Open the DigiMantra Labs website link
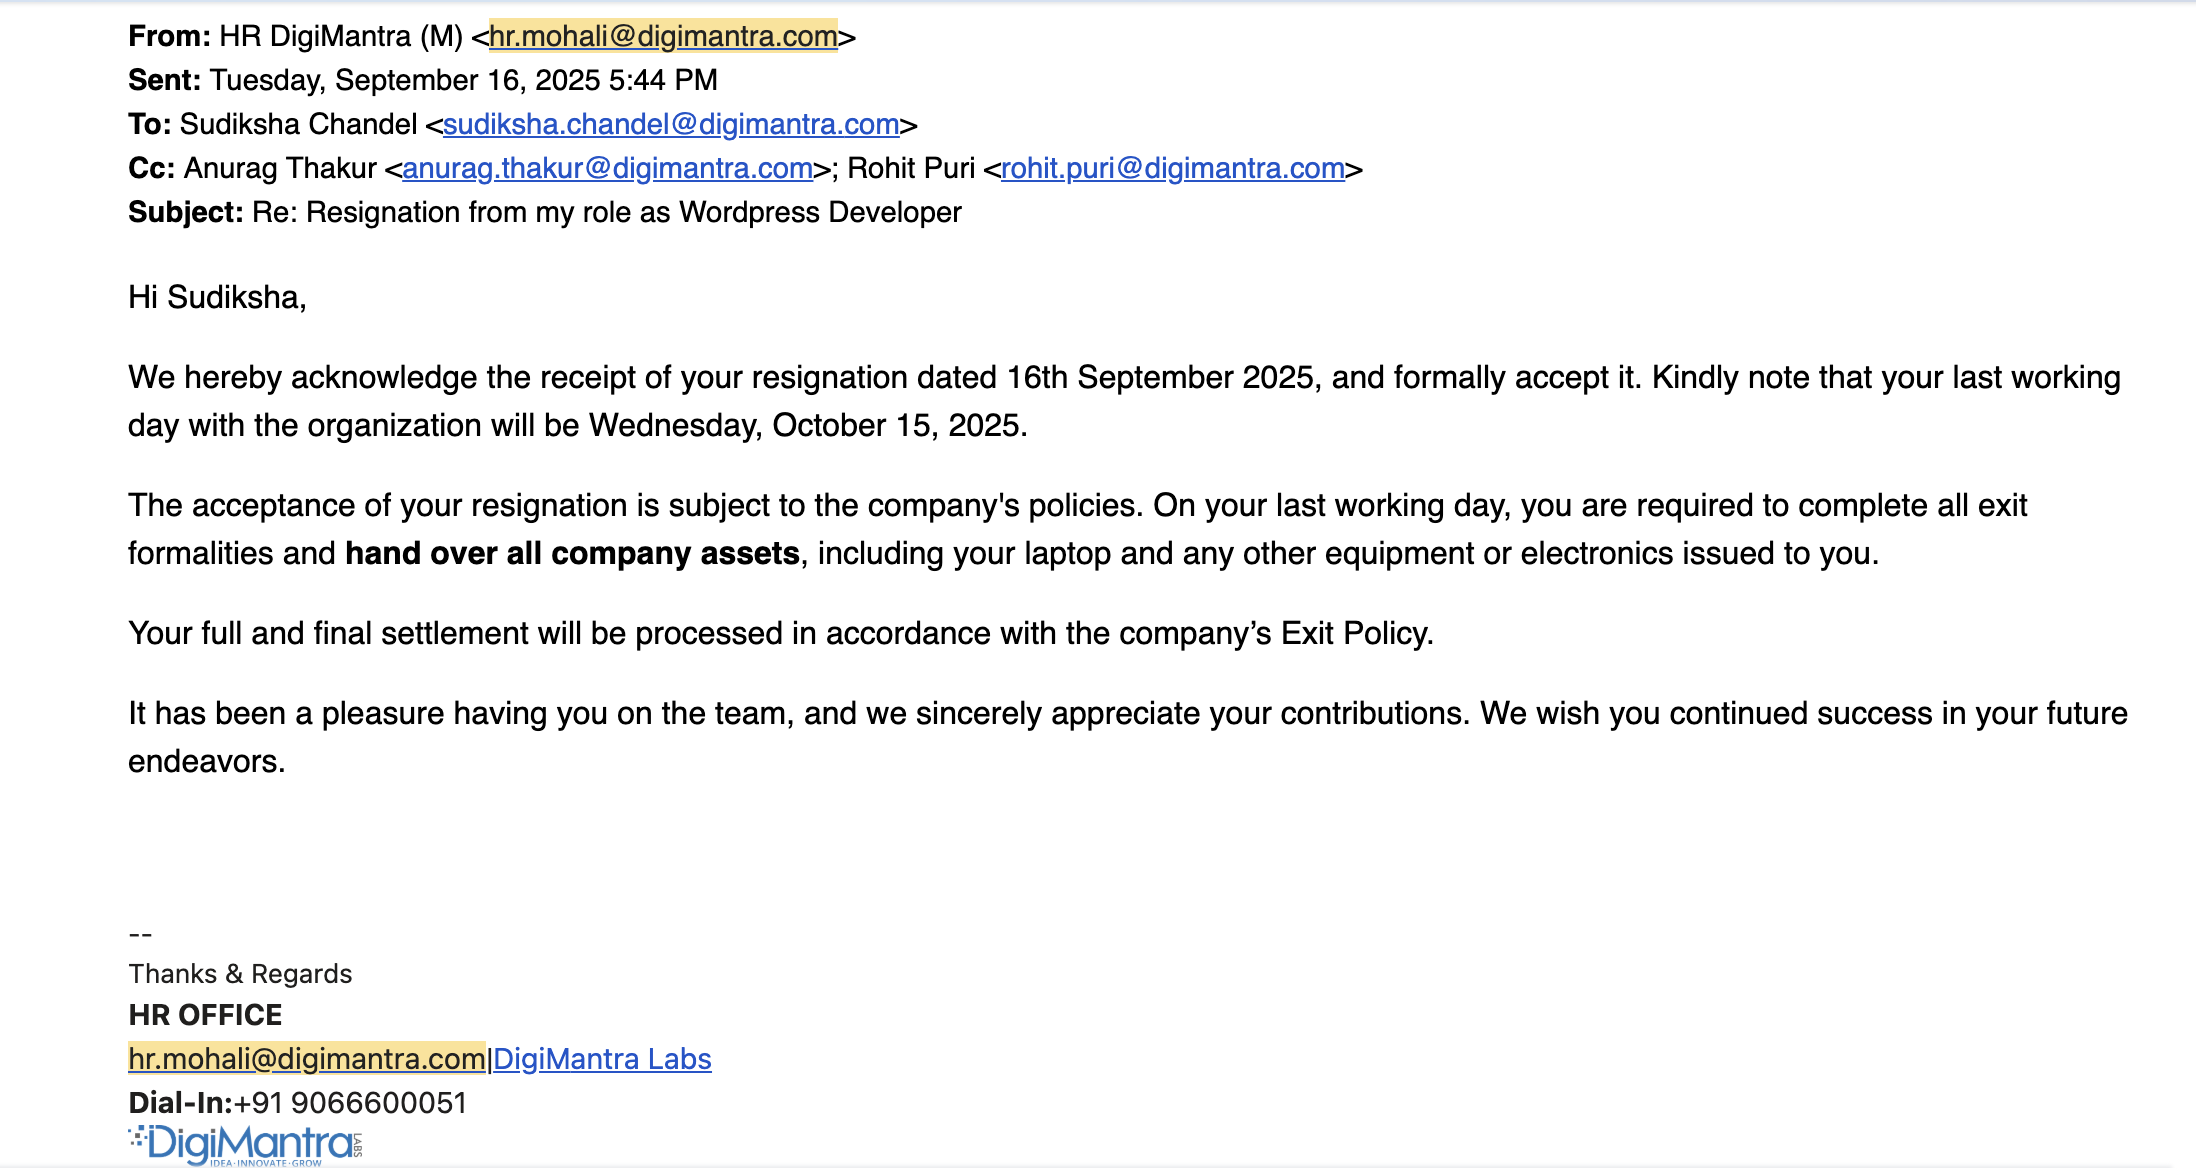Viewport: 2196px width, 1174px height. [x=602, y=1059]
